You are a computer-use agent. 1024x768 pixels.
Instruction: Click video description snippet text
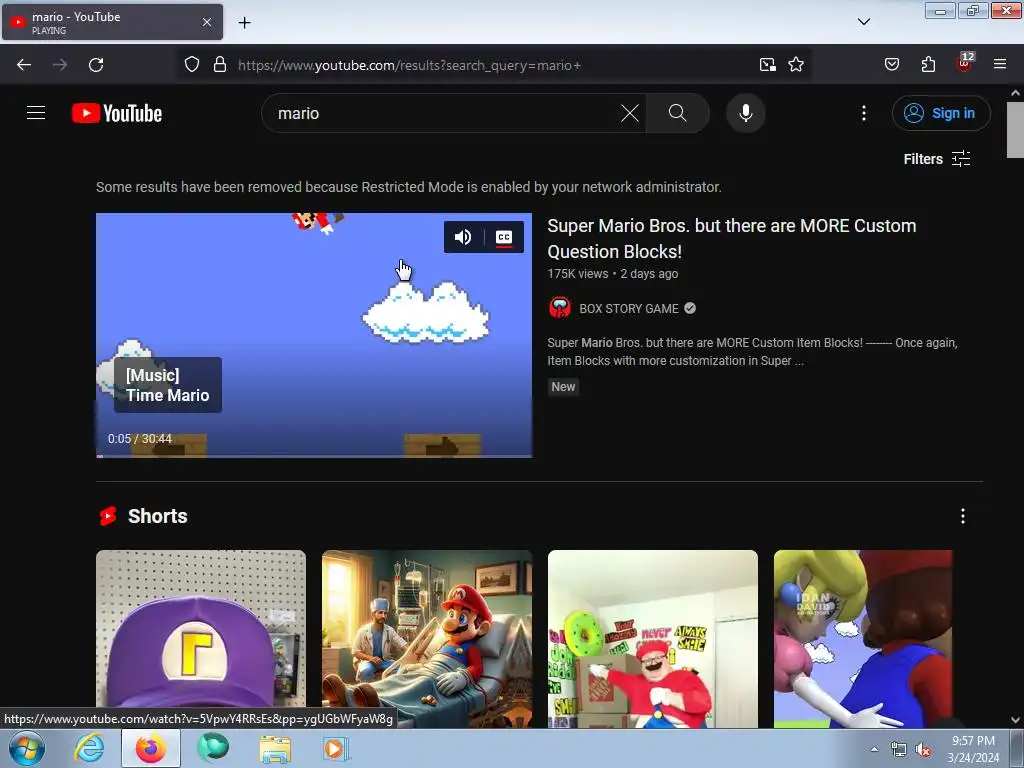(x=752, y=351)
